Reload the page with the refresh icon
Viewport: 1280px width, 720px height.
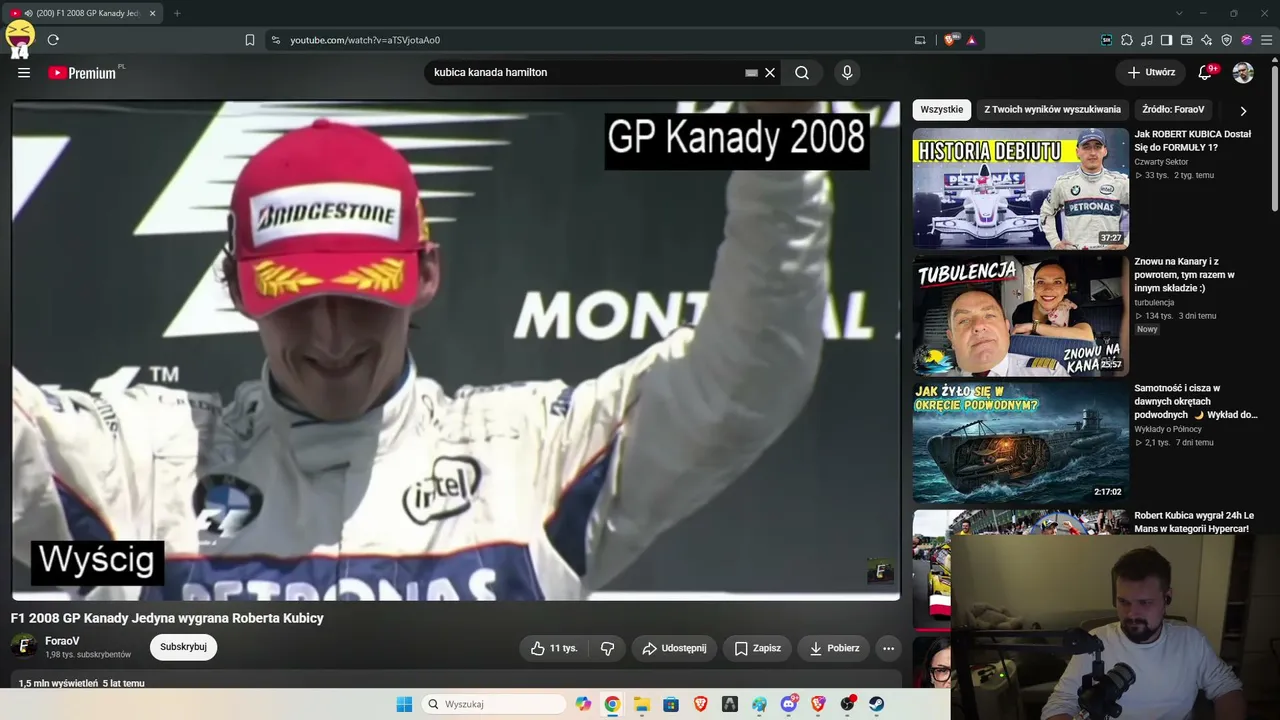53,40
